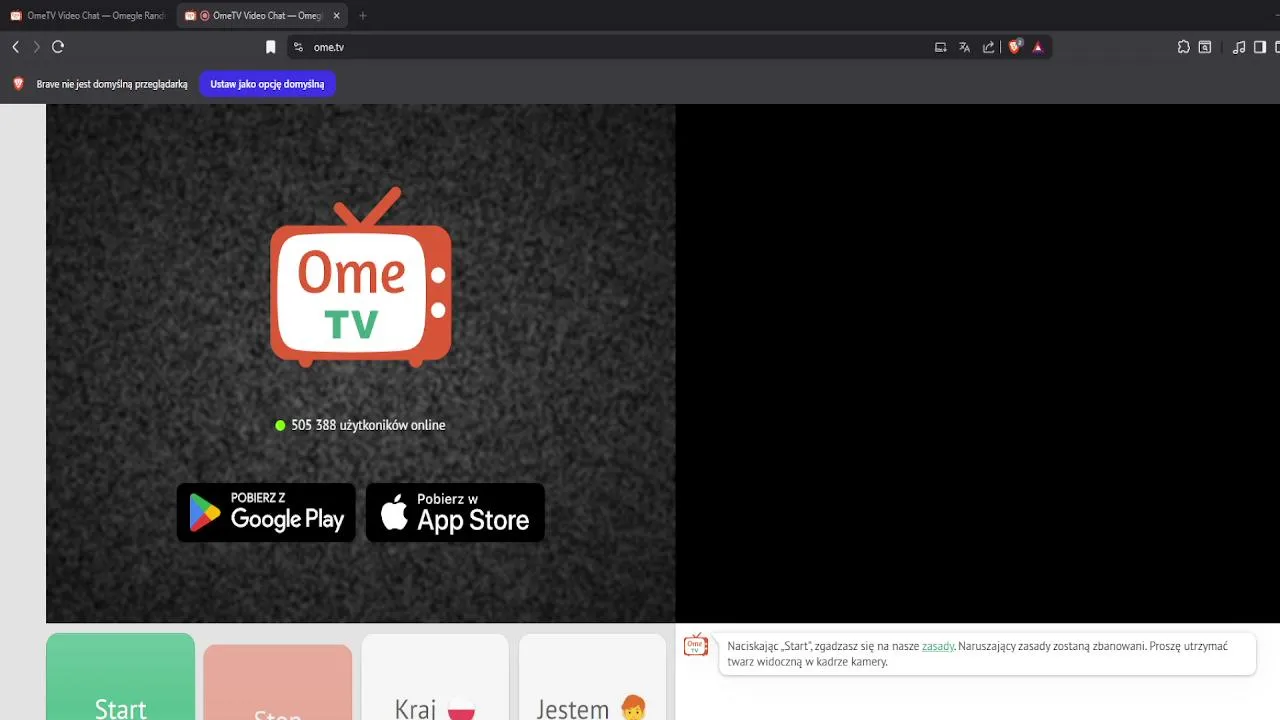Click the small OmeTV chat avatar icon

click(696, 645)
